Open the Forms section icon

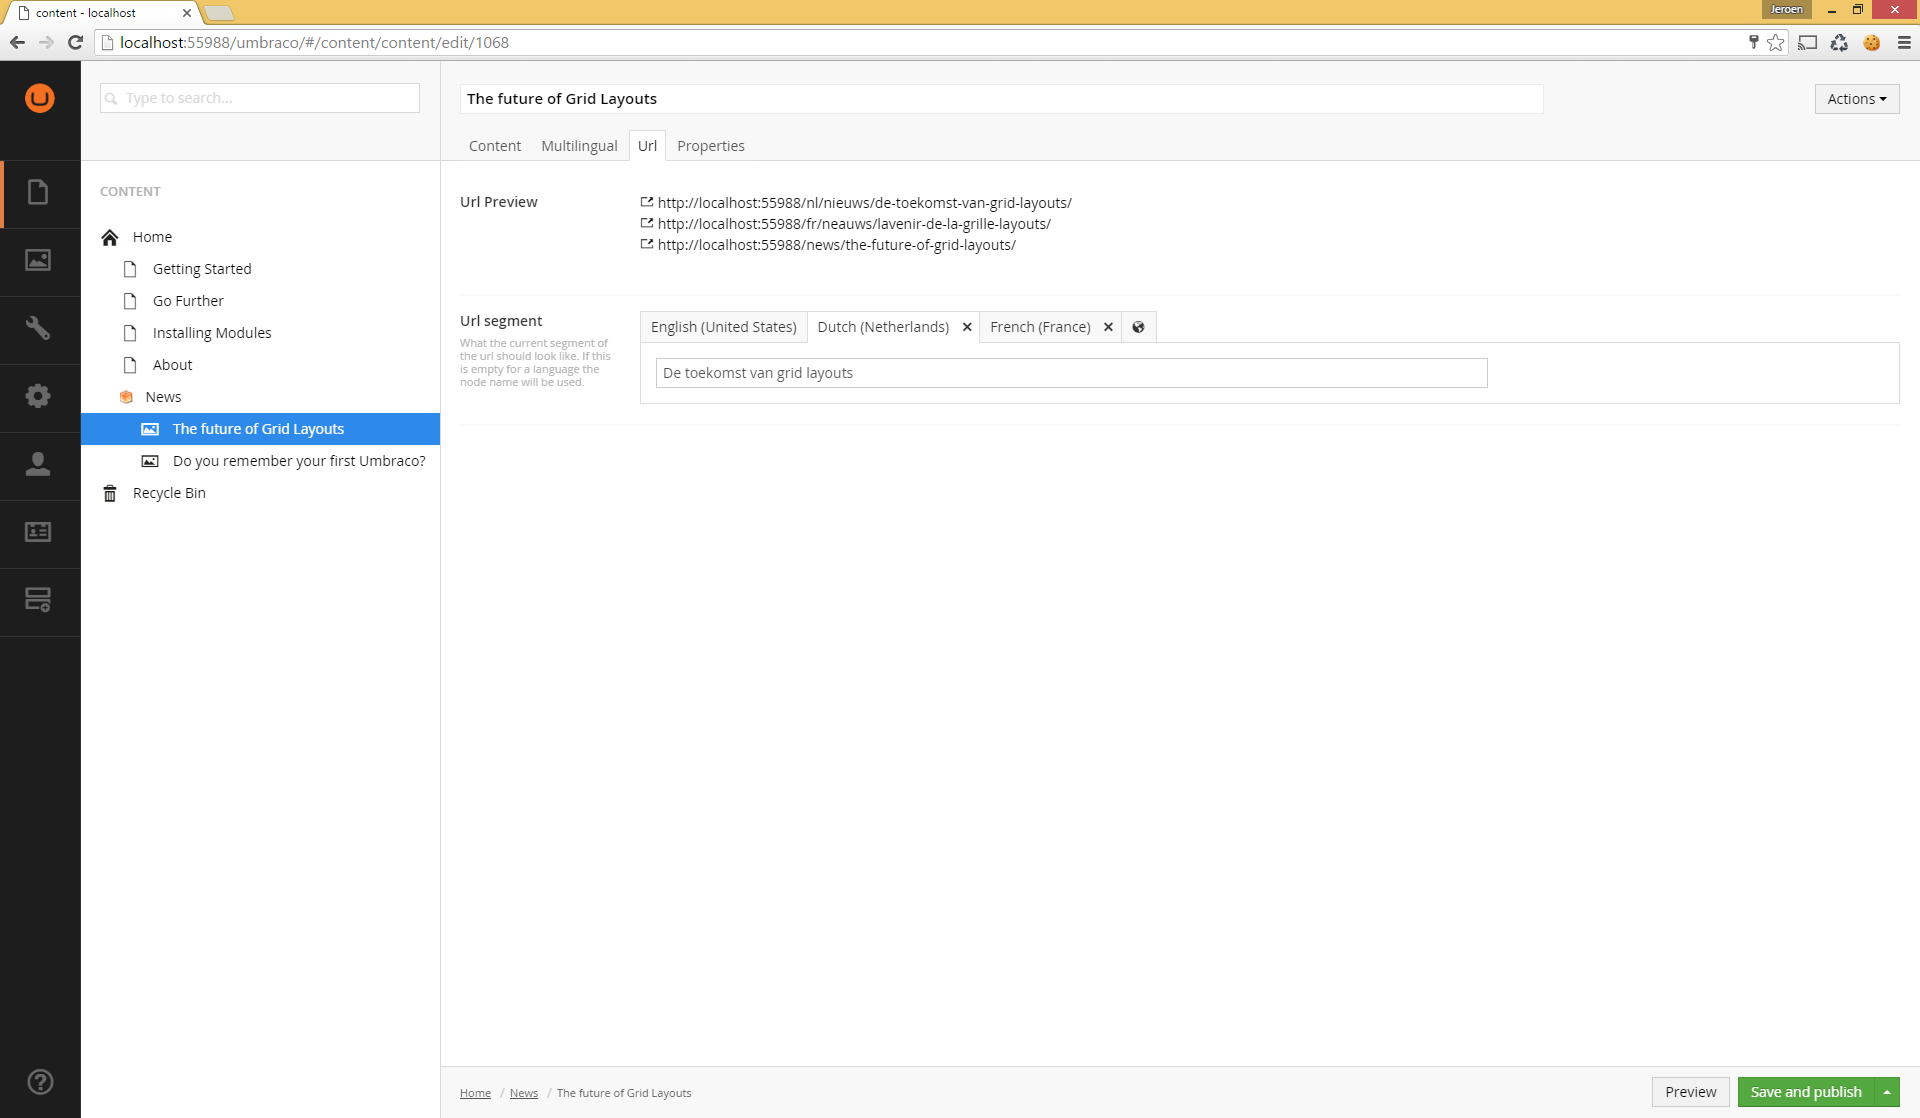tap(38, 600)
